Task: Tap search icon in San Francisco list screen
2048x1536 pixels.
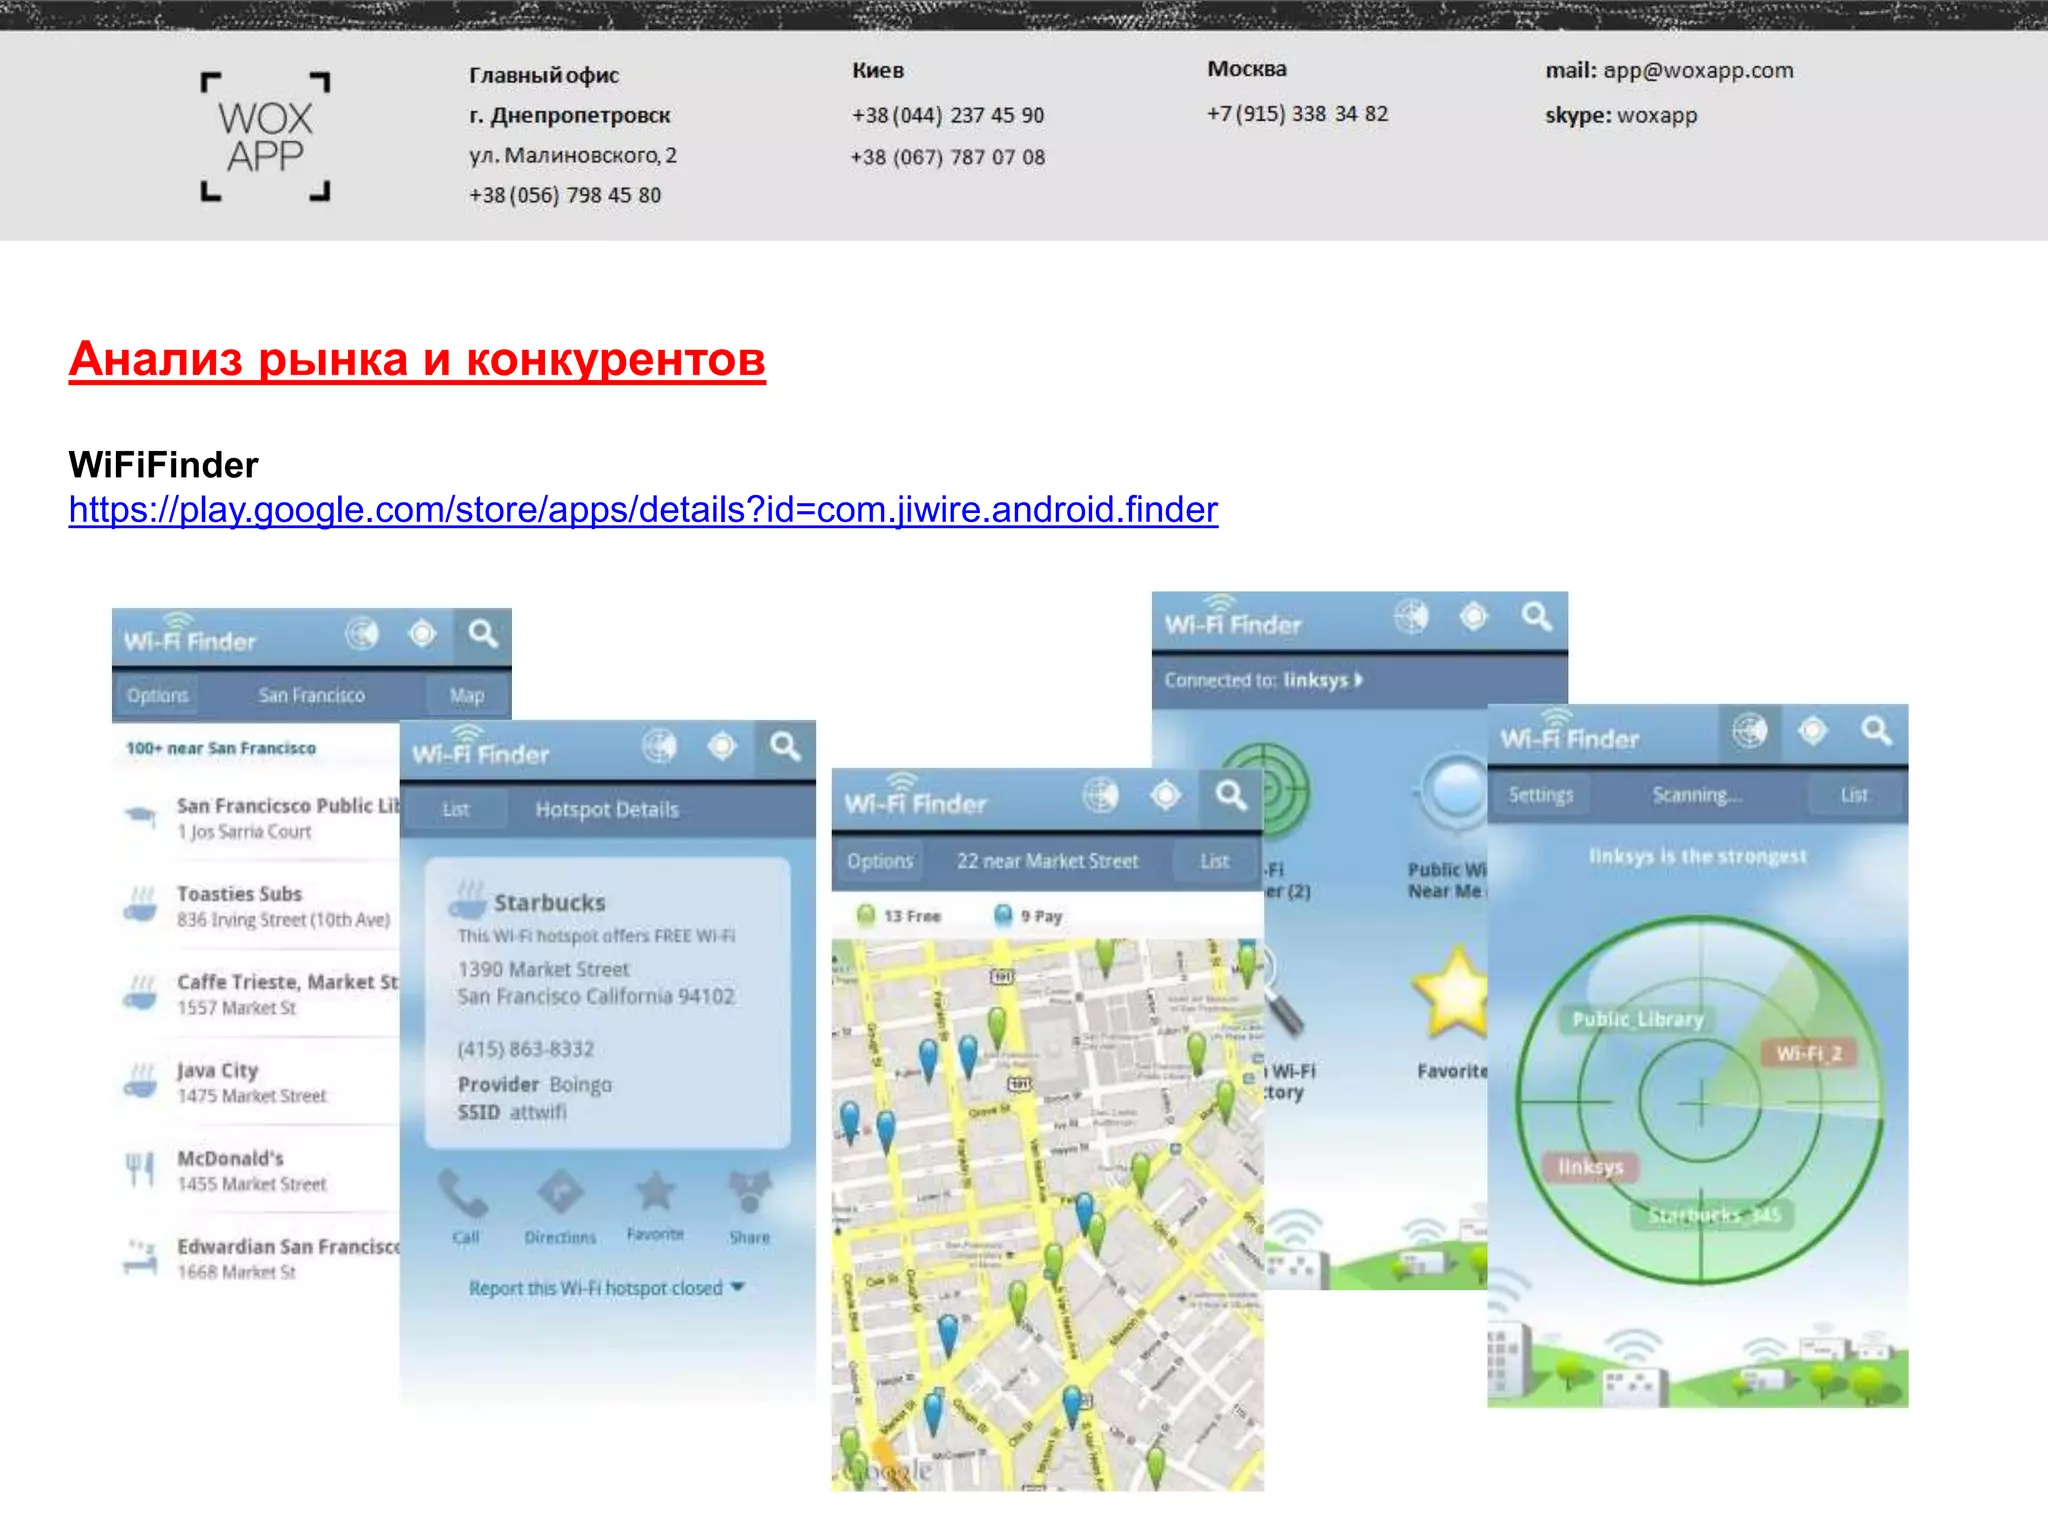Action: point(483,634)
